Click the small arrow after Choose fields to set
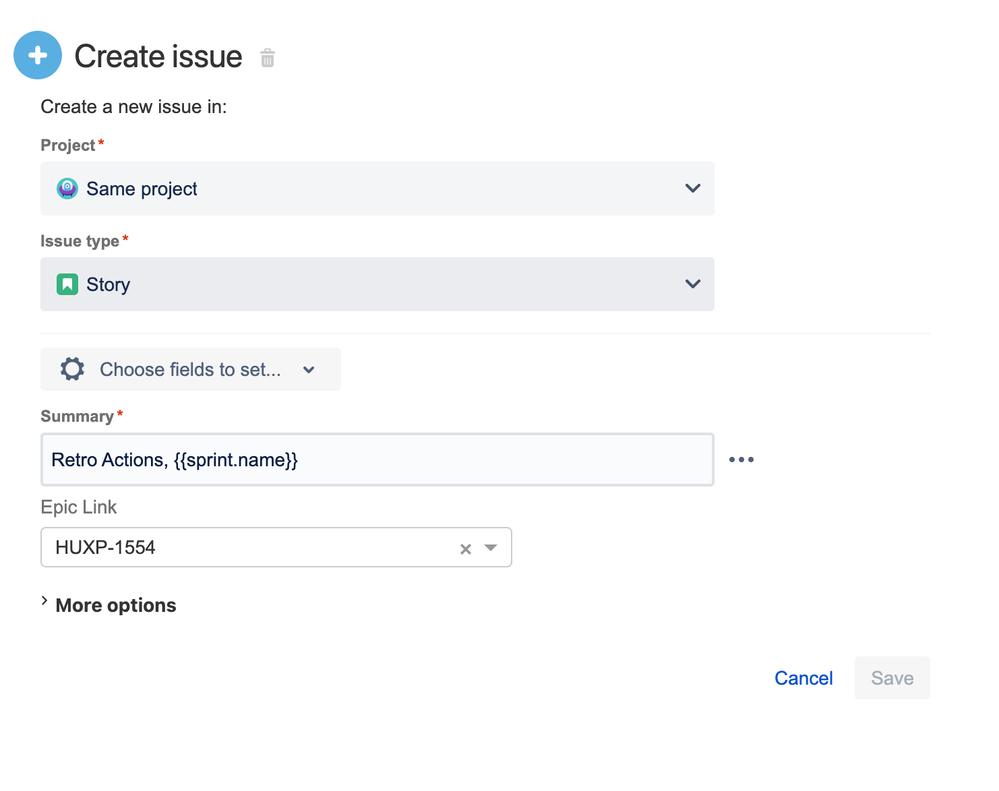Screen dimensions: 999x791 coord(309,370)
